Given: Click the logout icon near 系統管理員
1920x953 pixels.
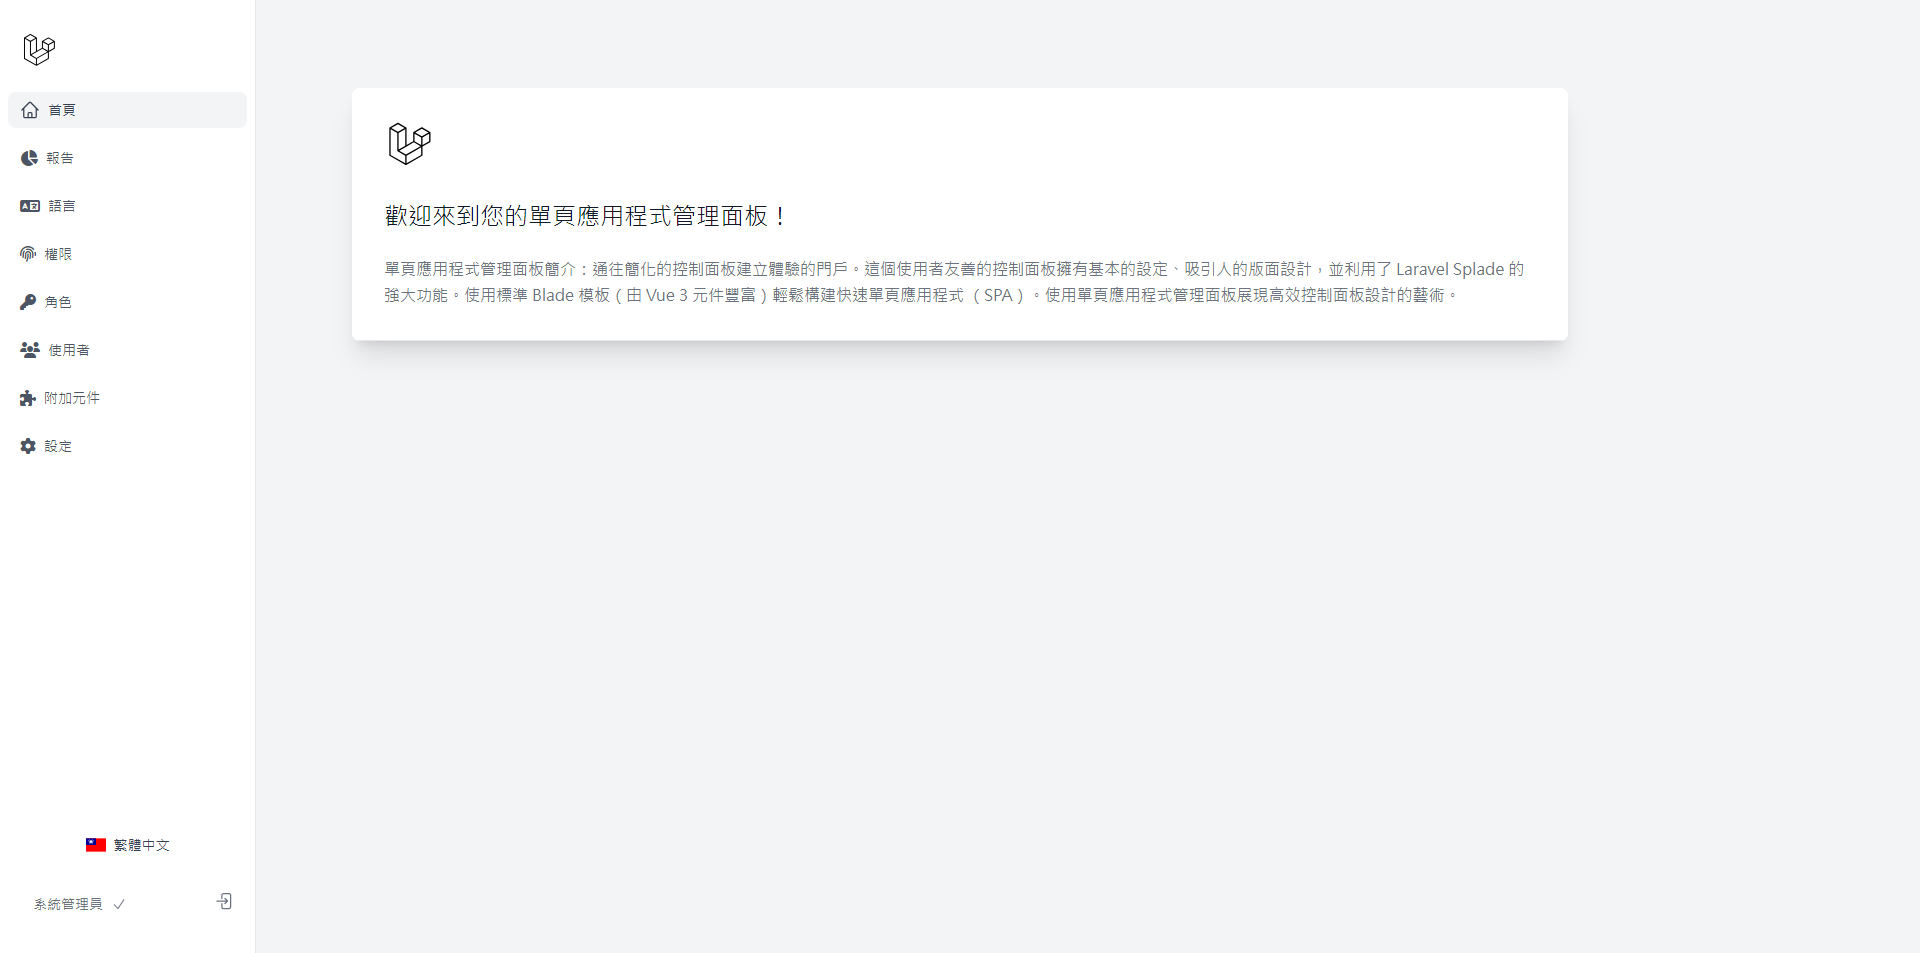Looking at the screenshot, I should click(224, 902).
